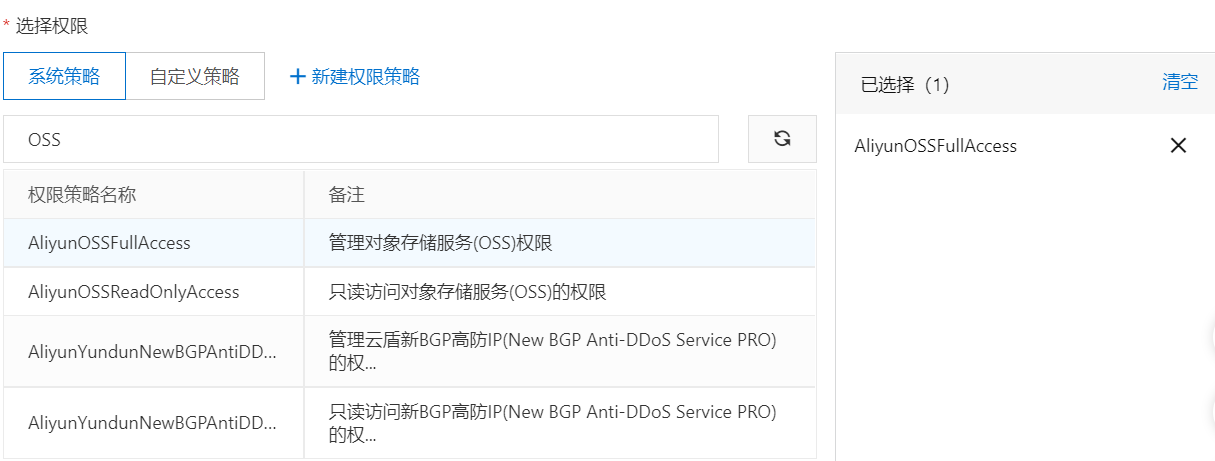This screenshot has width=1215, height=461.
Task: Switch to the 系统策略 tab
Action: (64, 77)
